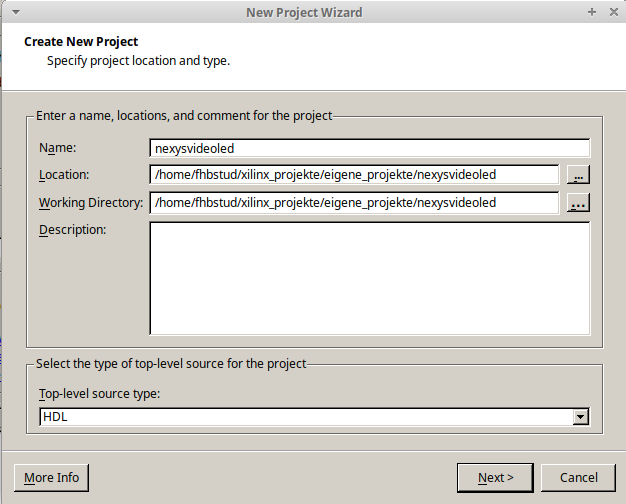The image size is (626, 504).
Task: Open the Top-level source type combo box
Action: 305,417
